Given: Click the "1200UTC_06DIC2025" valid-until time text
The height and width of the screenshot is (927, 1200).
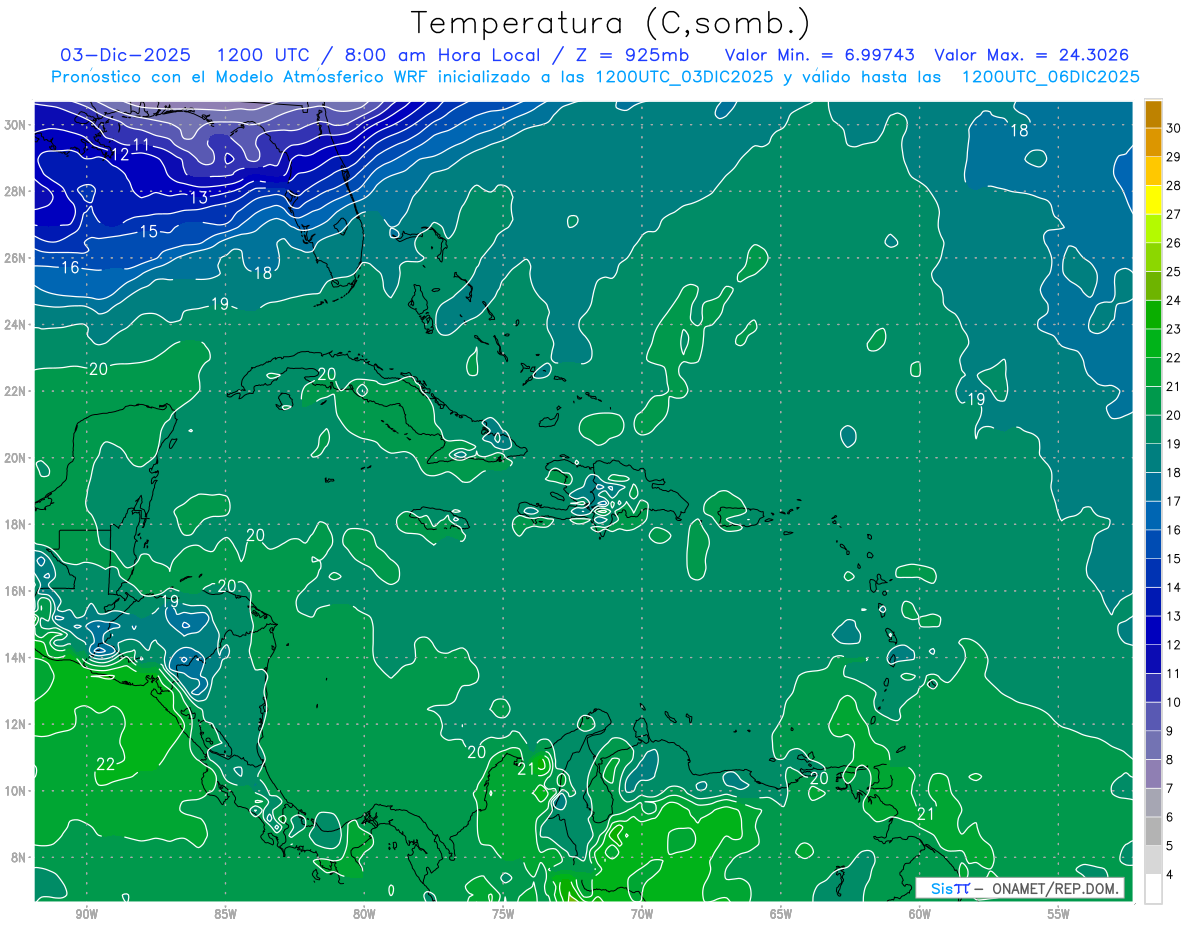Looking at the screenshot, I should (x=1050, y=77).
